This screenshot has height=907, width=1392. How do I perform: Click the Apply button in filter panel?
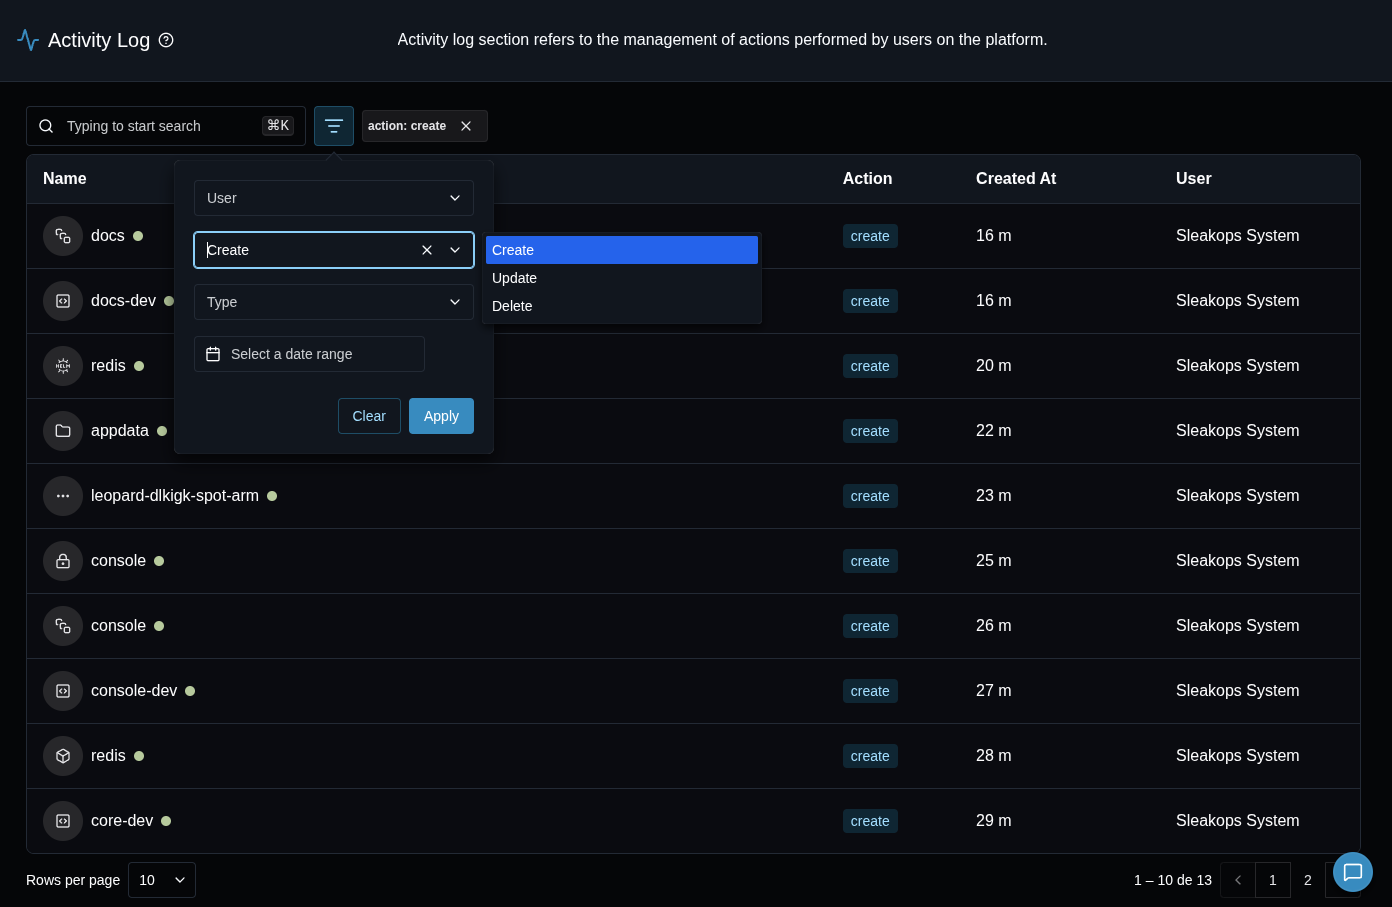point(441,416)
